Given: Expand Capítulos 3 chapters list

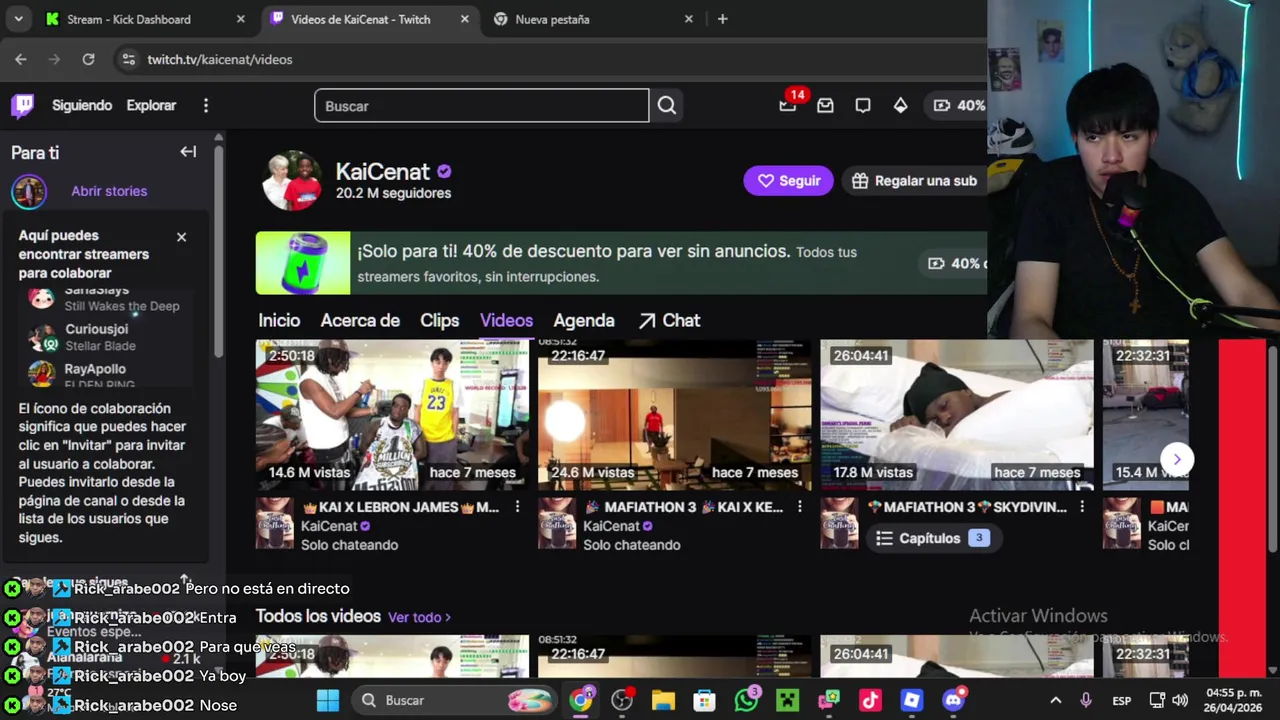Looking at the screenshot, I should click(932, 538).
